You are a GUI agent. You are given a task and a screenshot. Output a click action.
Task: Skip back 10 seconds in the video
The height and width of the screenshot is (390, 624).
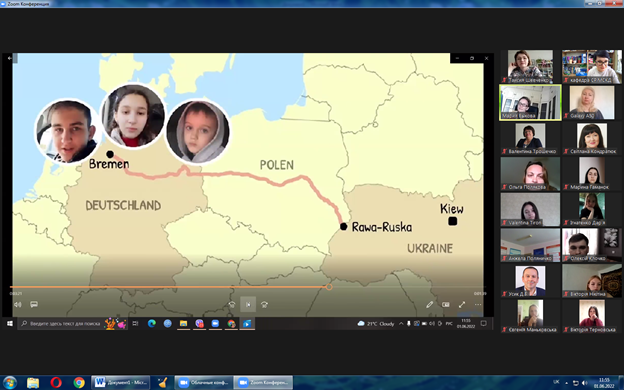pos(232,305)
